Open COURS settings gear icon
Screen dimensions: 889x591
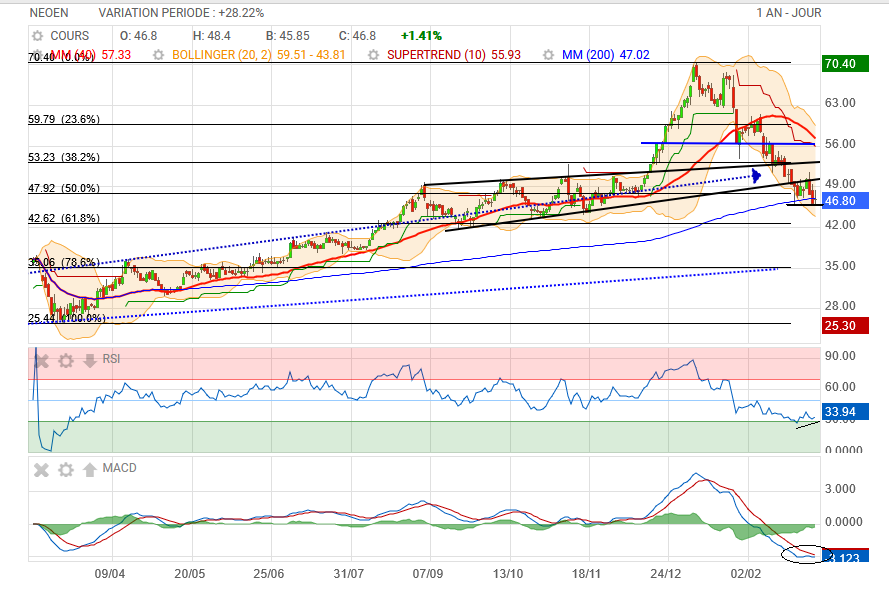(x=37, y=36)
